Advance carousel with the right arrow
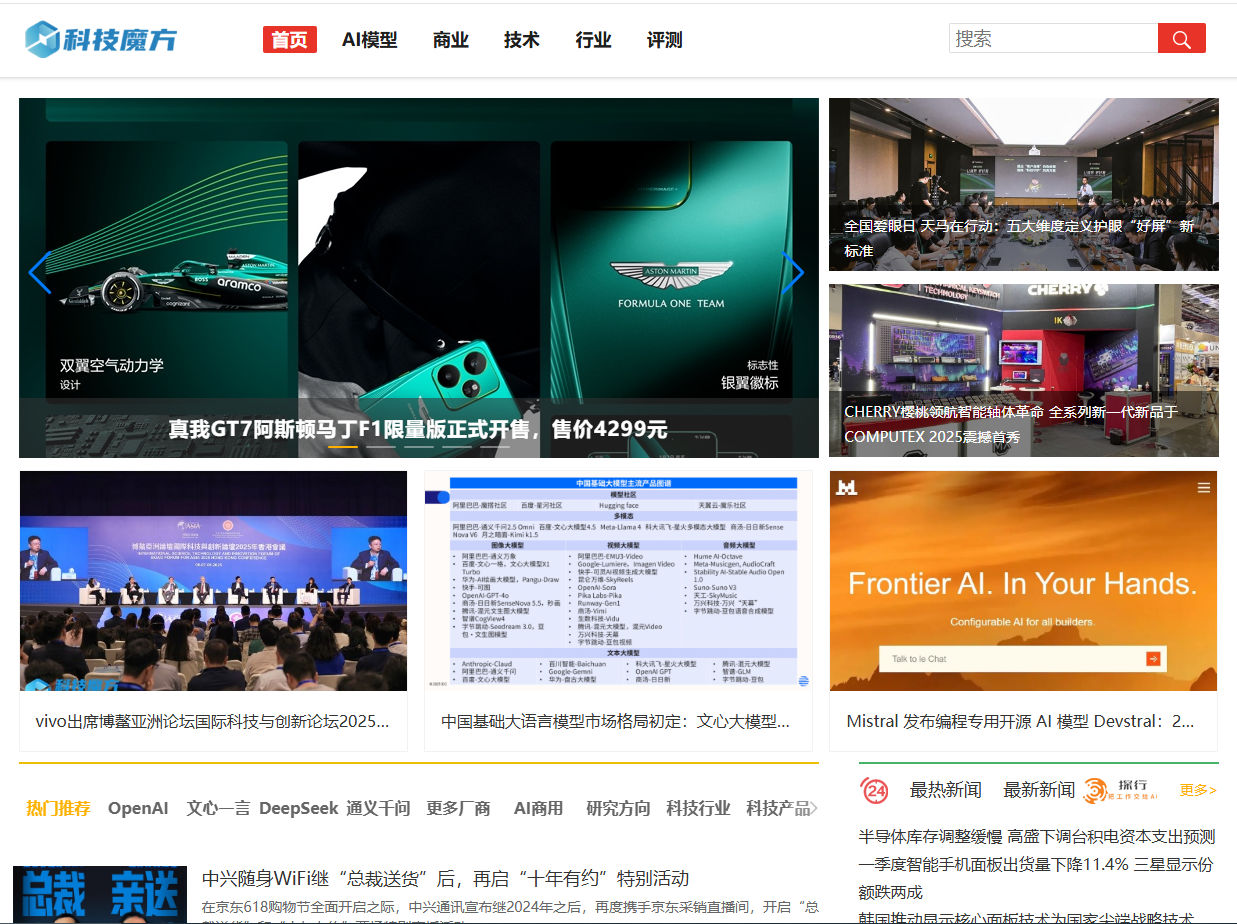Viewport: 1237px width, 924px height. [x=792, y=273]
